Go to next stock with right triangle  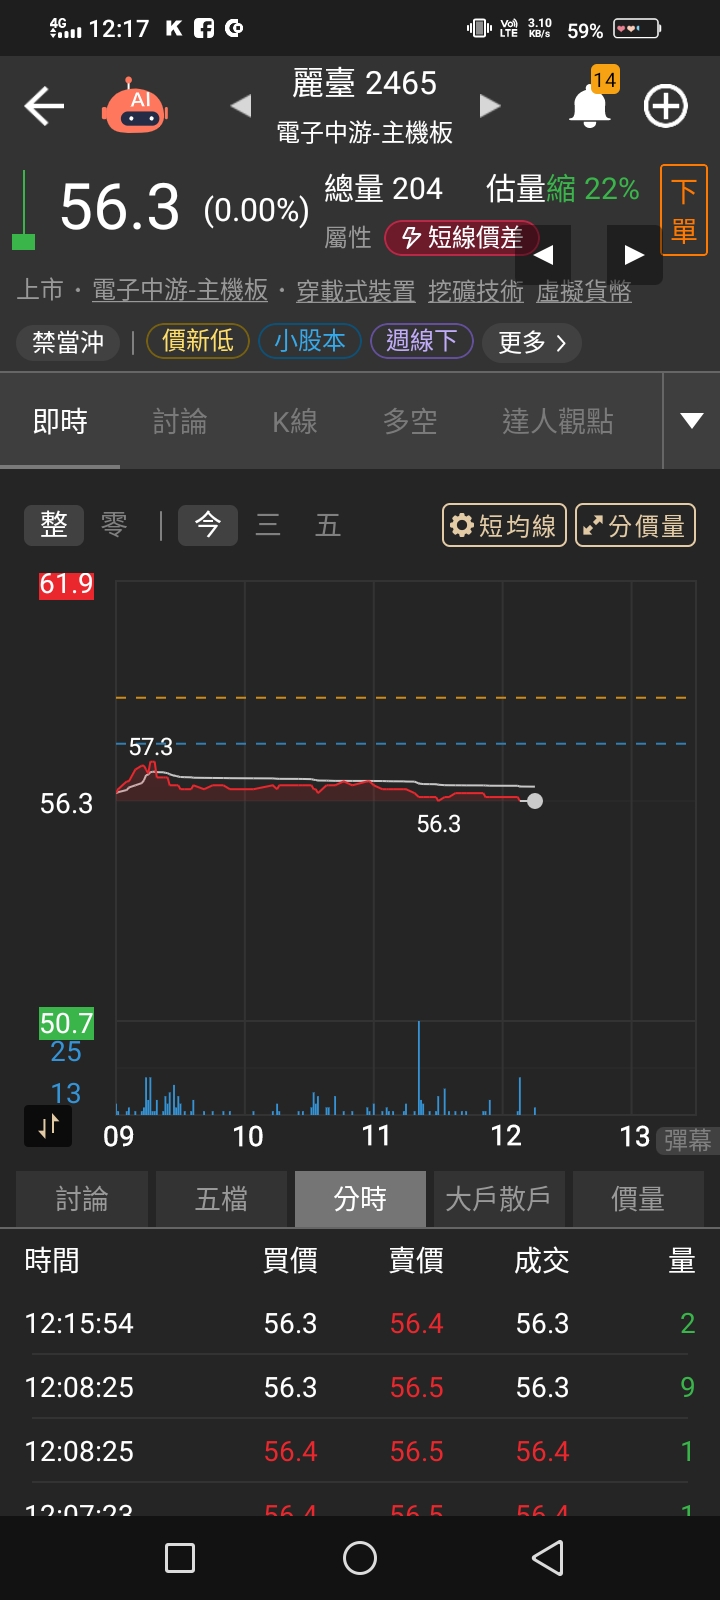489,105
